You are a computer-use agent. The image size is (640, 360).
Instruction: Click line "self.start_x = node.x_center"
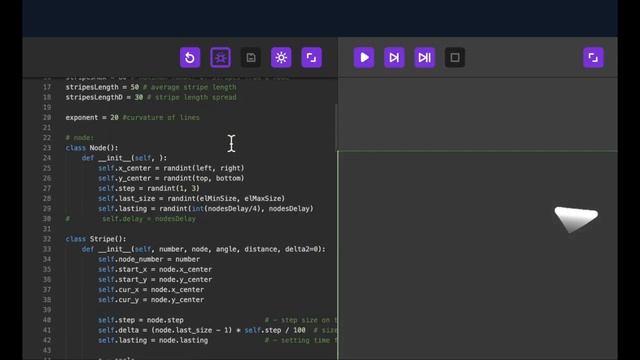(155, 269)
